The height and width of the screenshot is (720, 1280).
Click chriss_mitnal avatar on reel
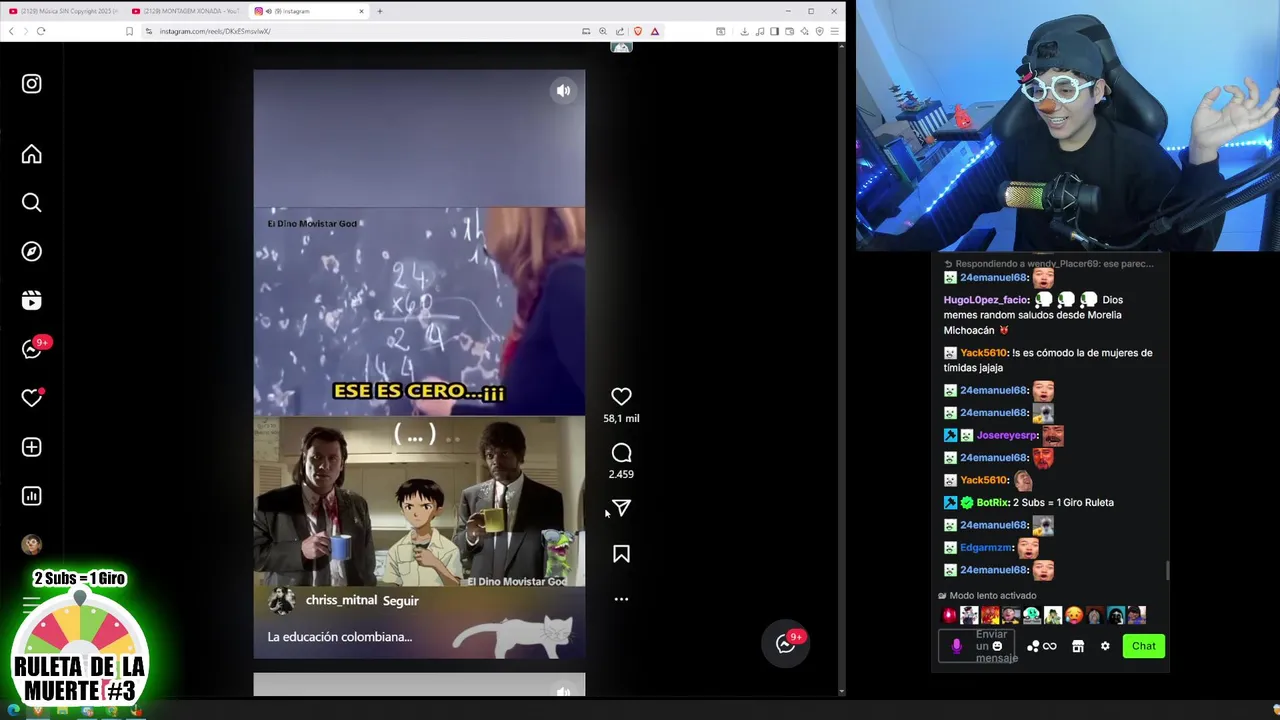(x=282, y=601)
